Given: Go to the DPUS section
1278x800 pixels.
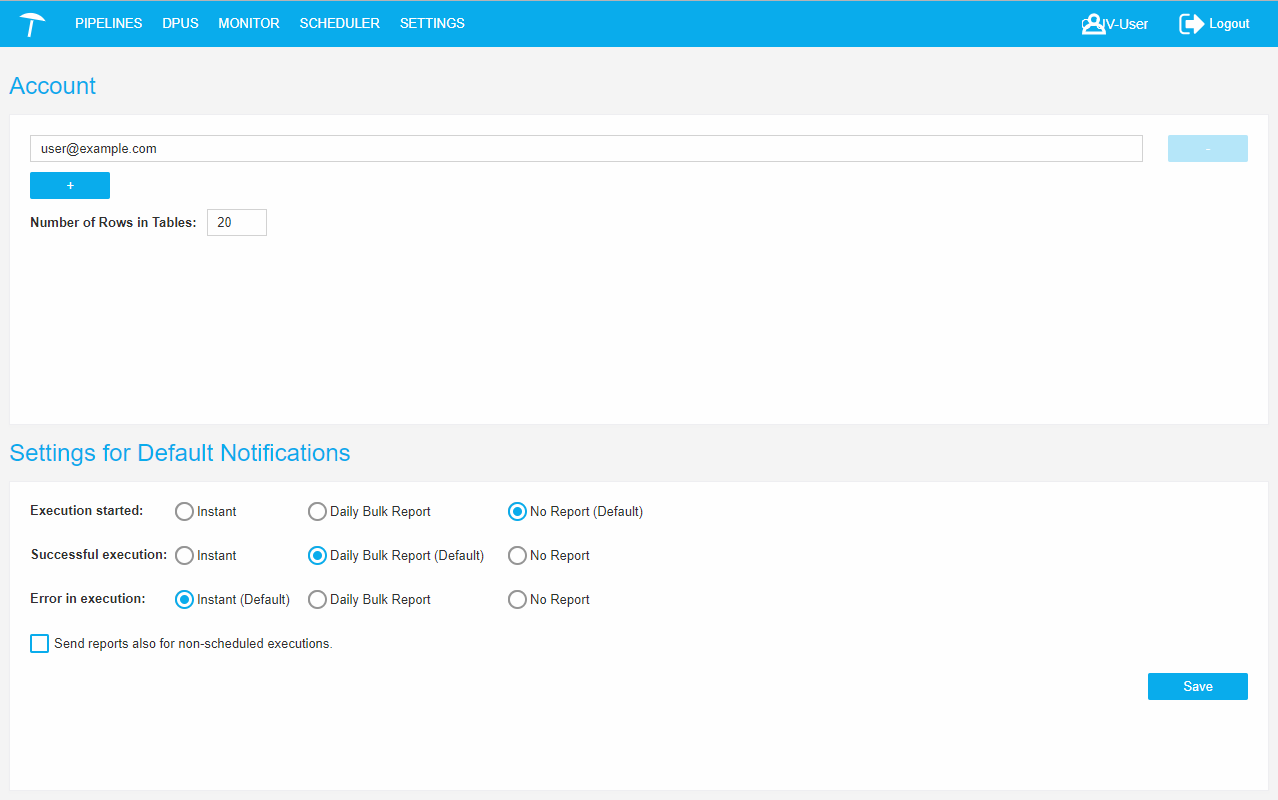Looking at the screenshot, I should (x=180, y=23).
